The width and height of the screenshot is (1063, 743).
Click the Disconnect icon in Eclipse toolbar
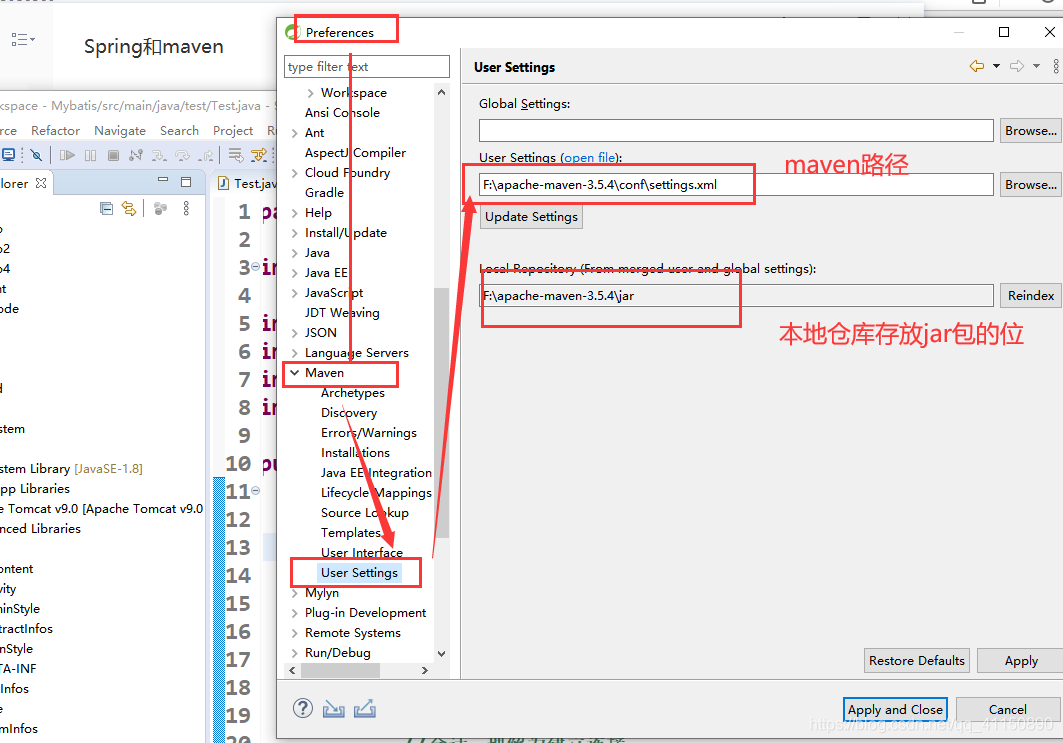(136, 155)
